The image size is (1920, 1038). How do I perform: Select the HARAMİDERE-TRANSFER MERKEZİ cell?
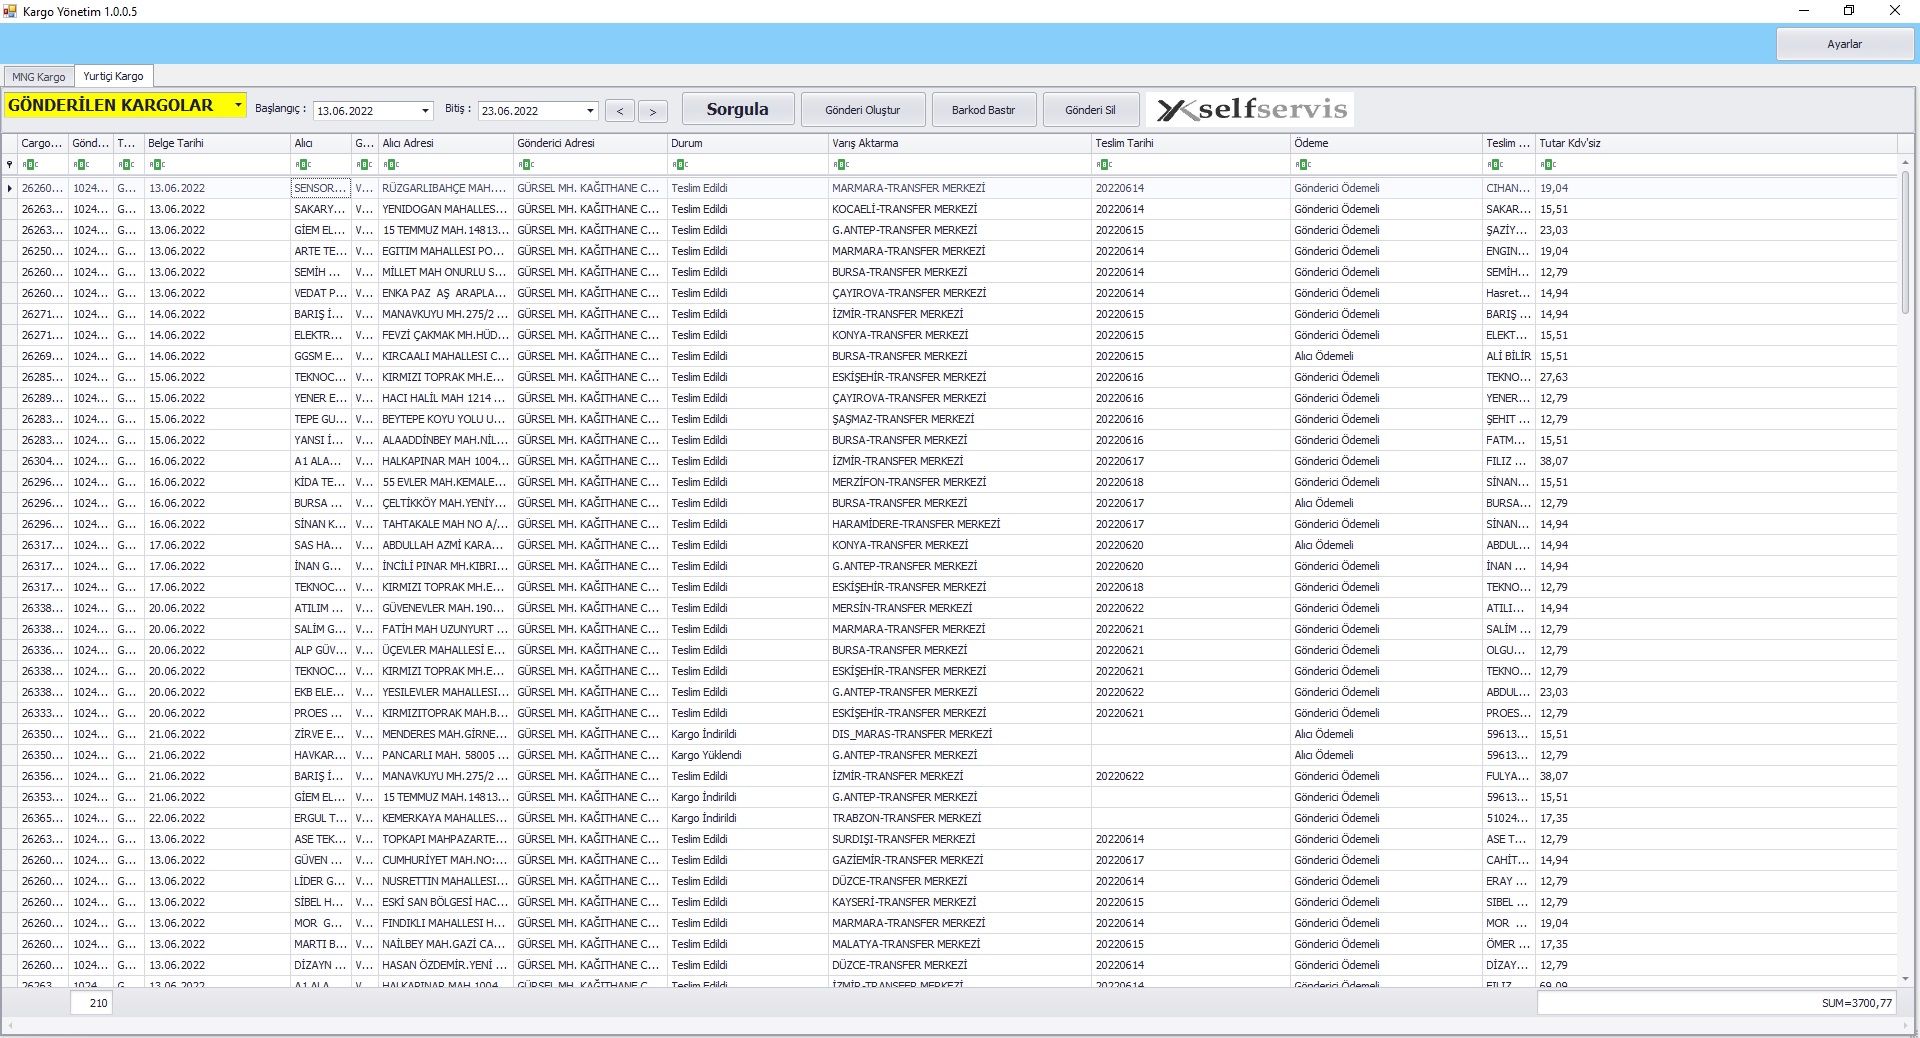[x=960, y=524]
